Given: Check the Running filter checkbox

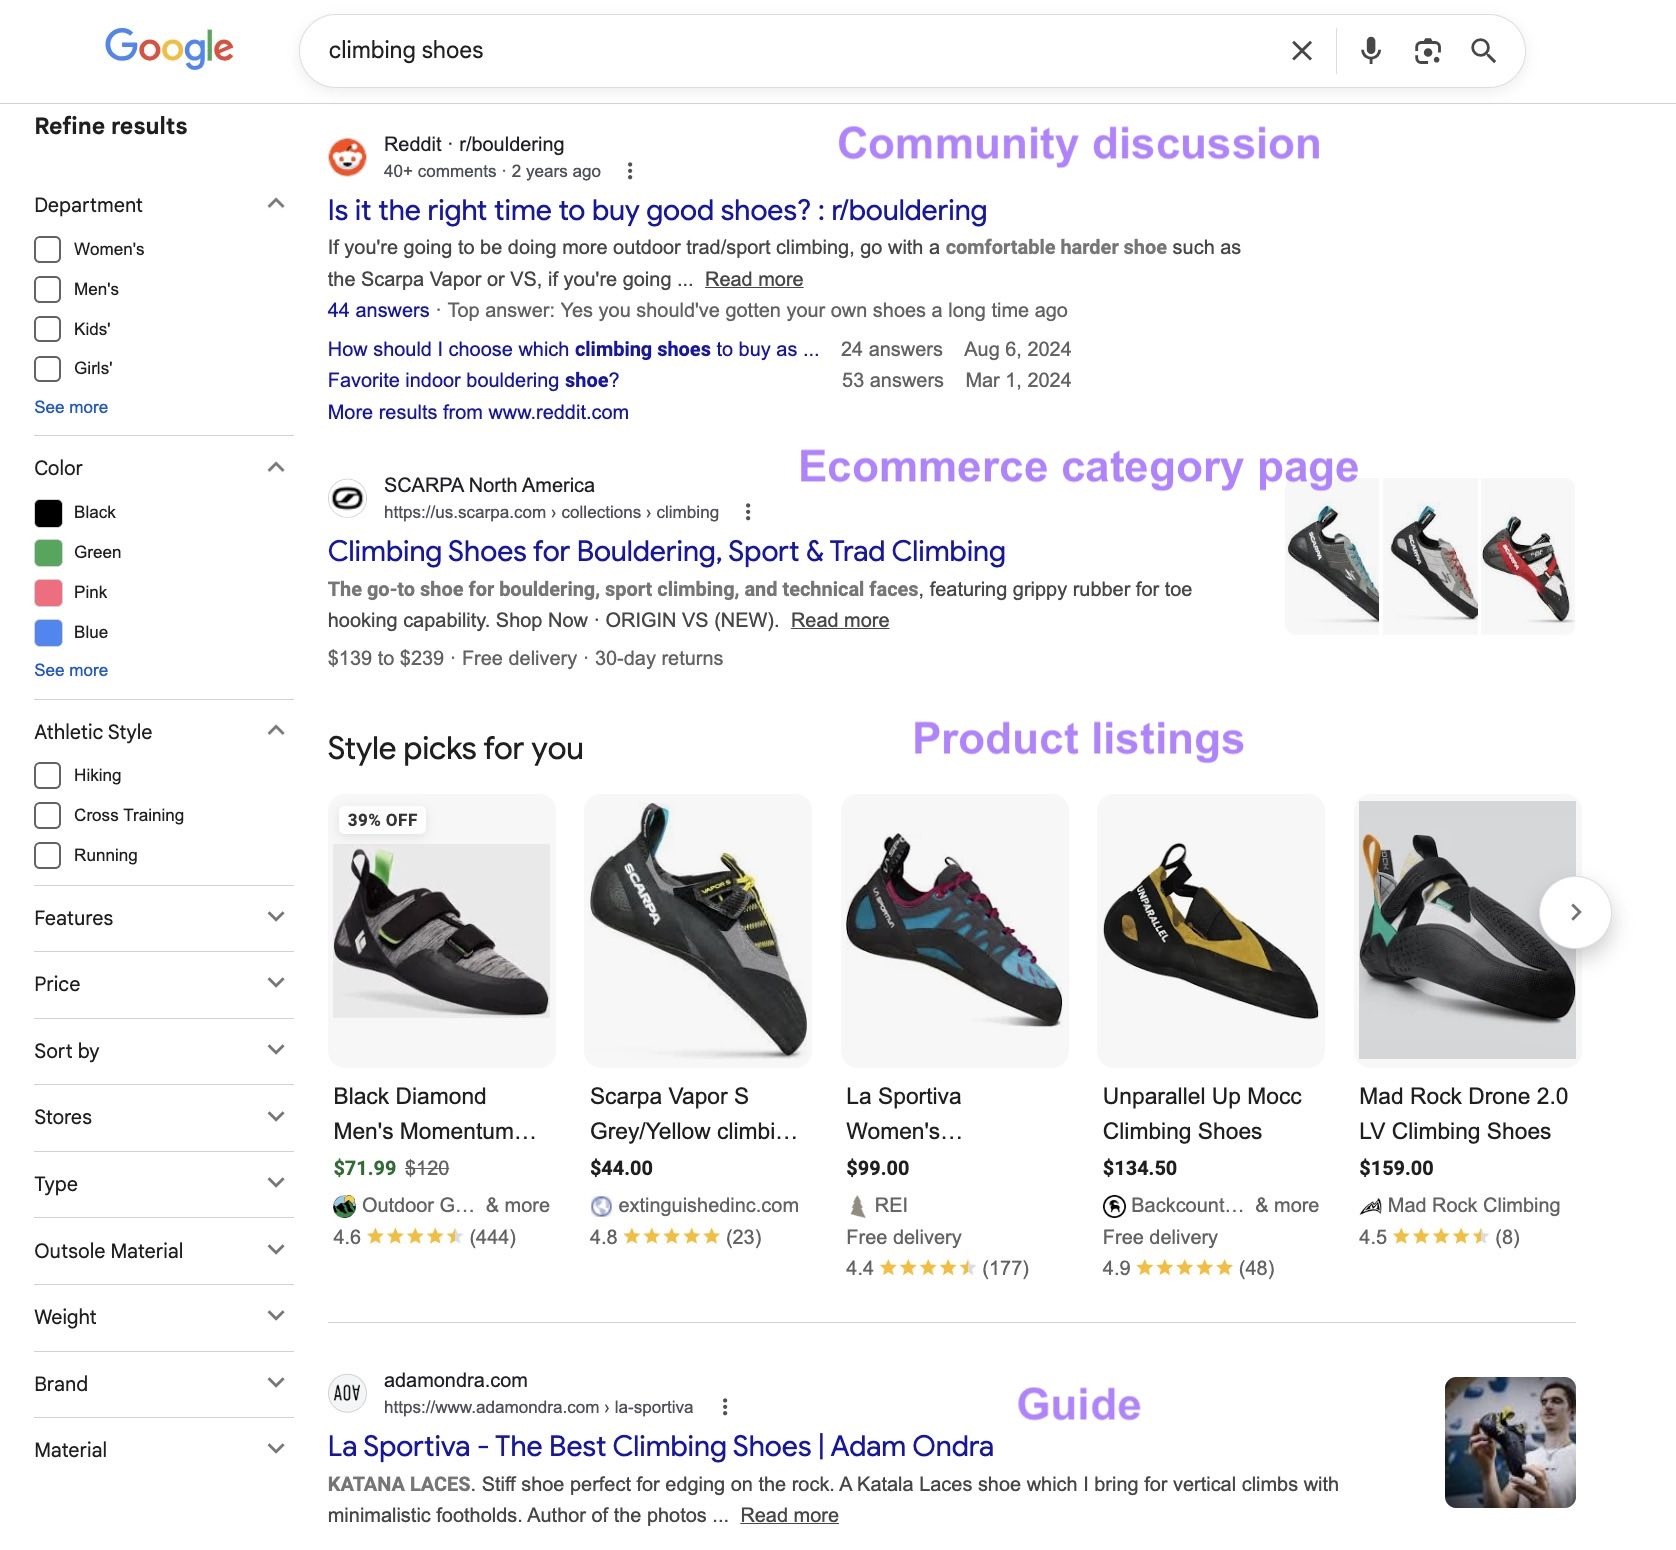Looking at the screenshot, I should (x=47, y=855).
